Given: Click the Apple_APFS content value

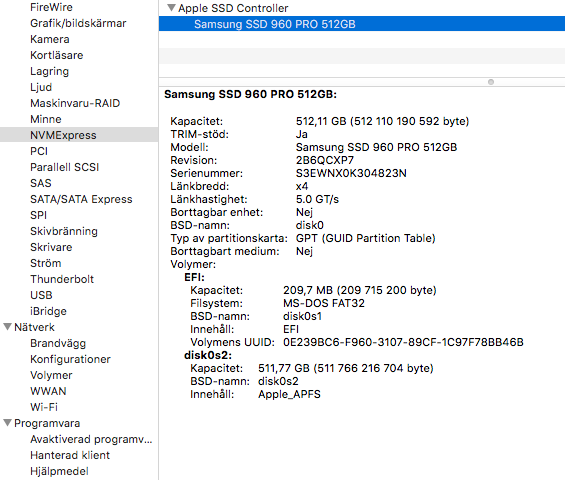Looking at the screenshot, I should coord(289,394).
